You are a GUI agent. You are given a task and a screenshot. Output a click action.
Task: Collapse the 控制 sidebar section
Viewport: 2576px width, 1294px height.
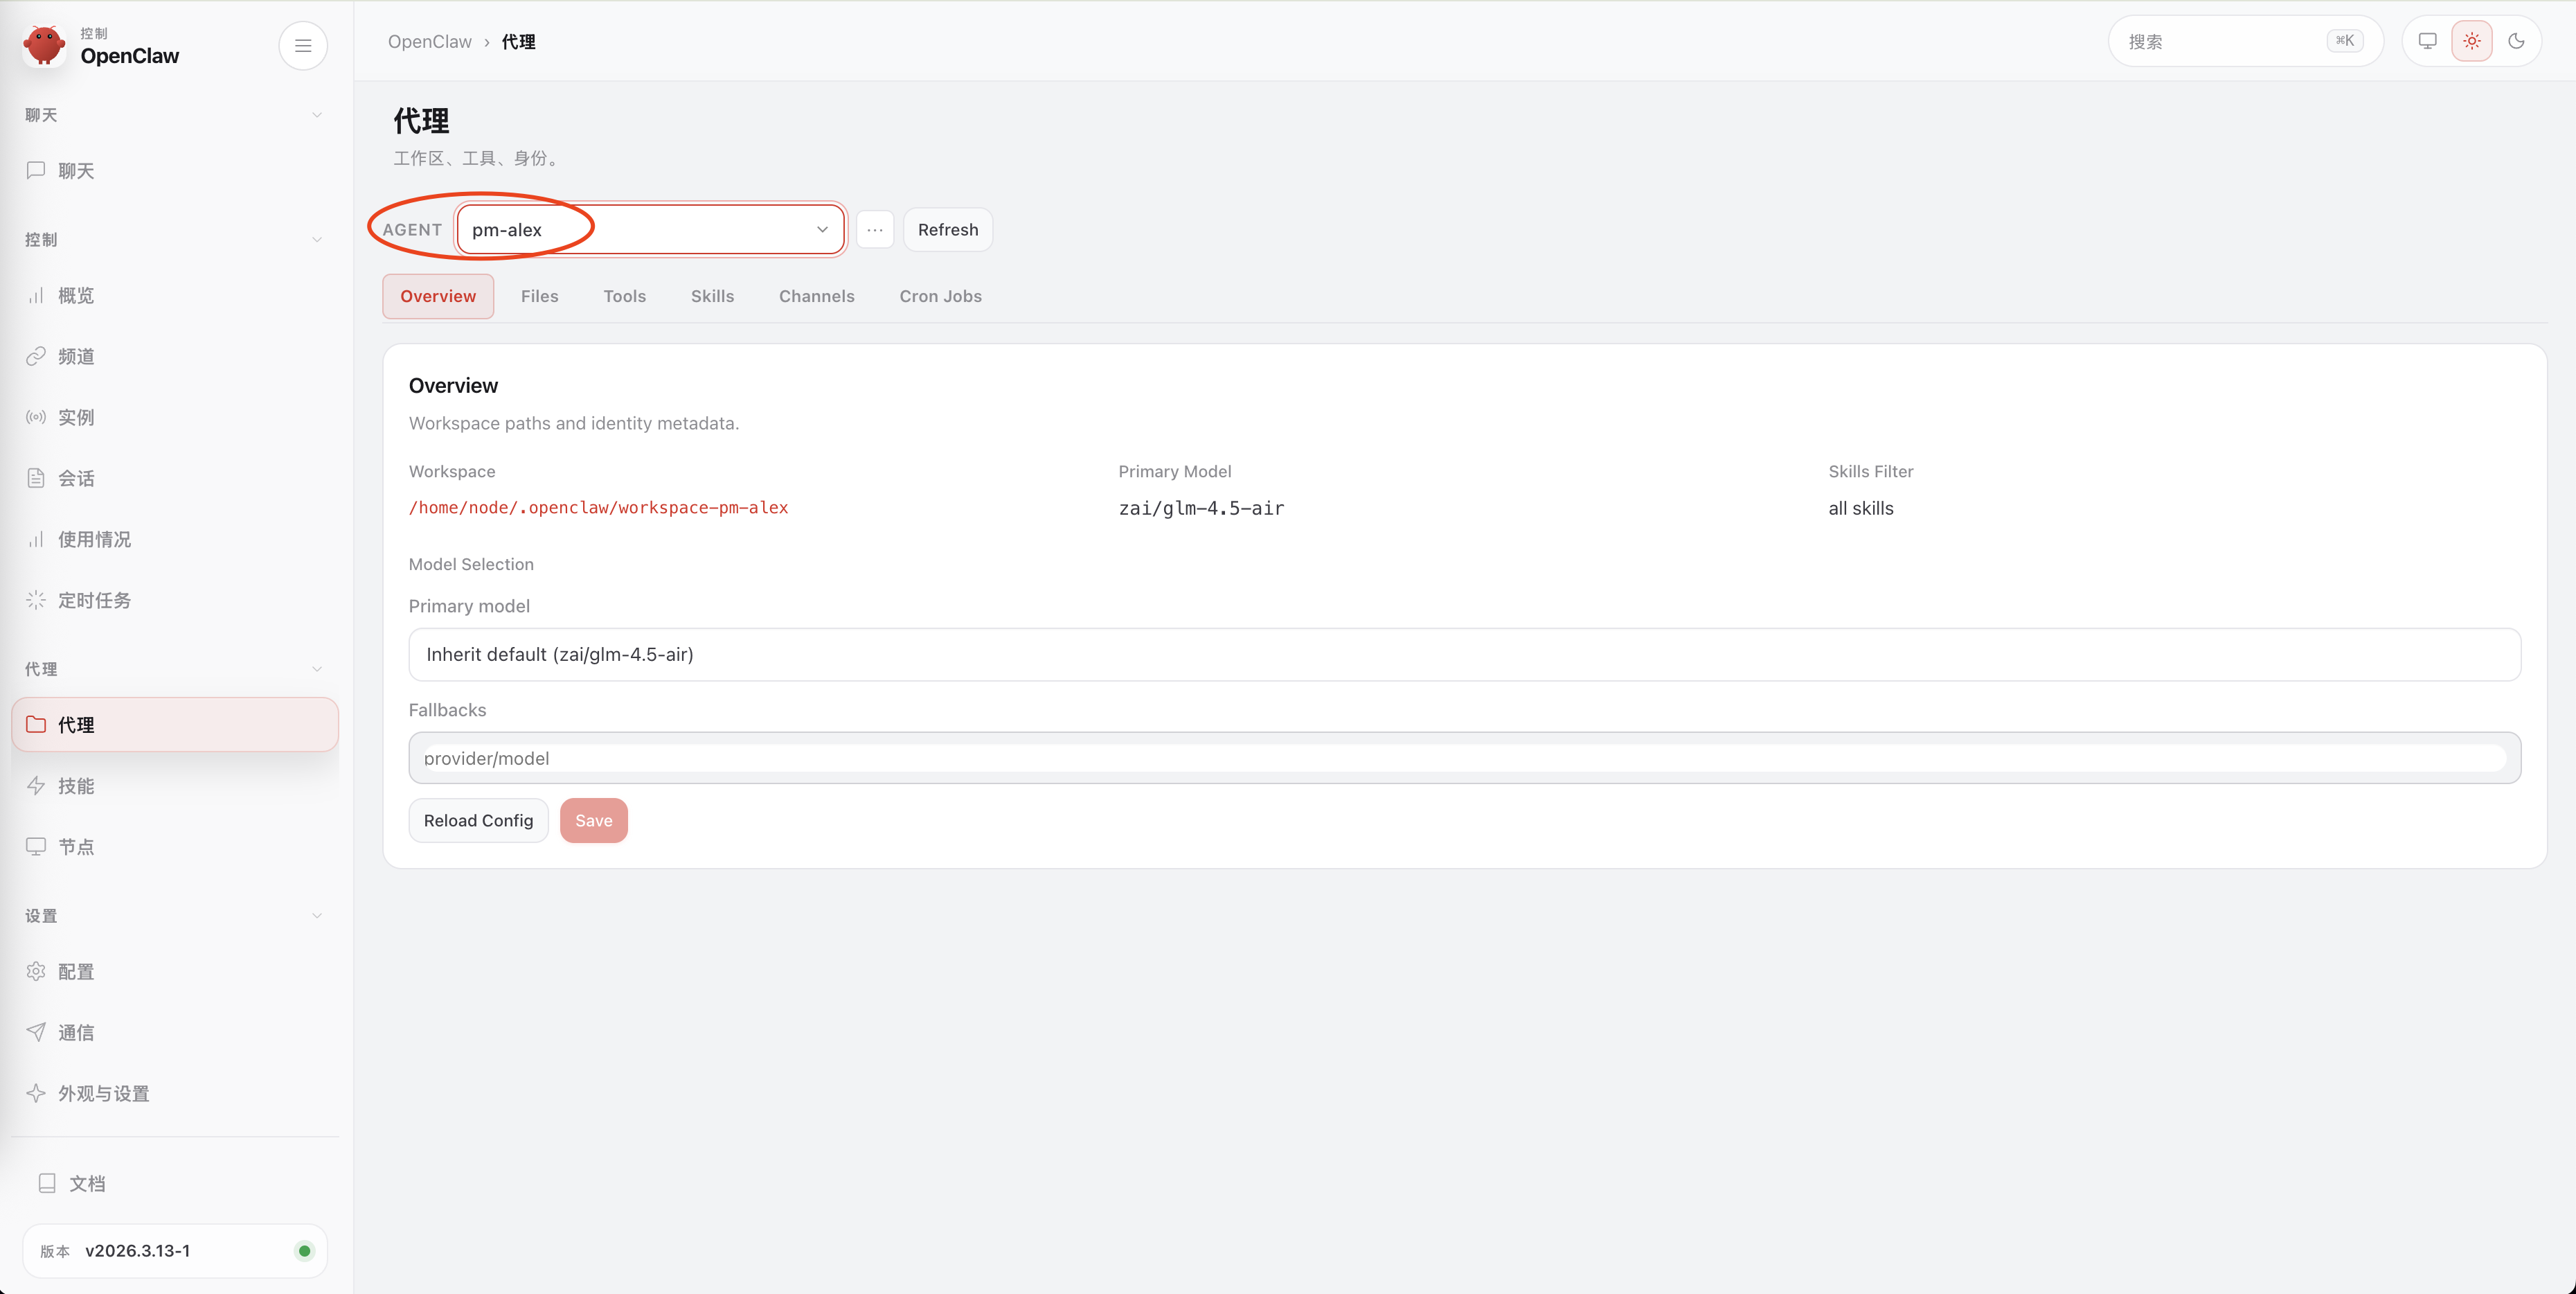(x=316, y=239)
